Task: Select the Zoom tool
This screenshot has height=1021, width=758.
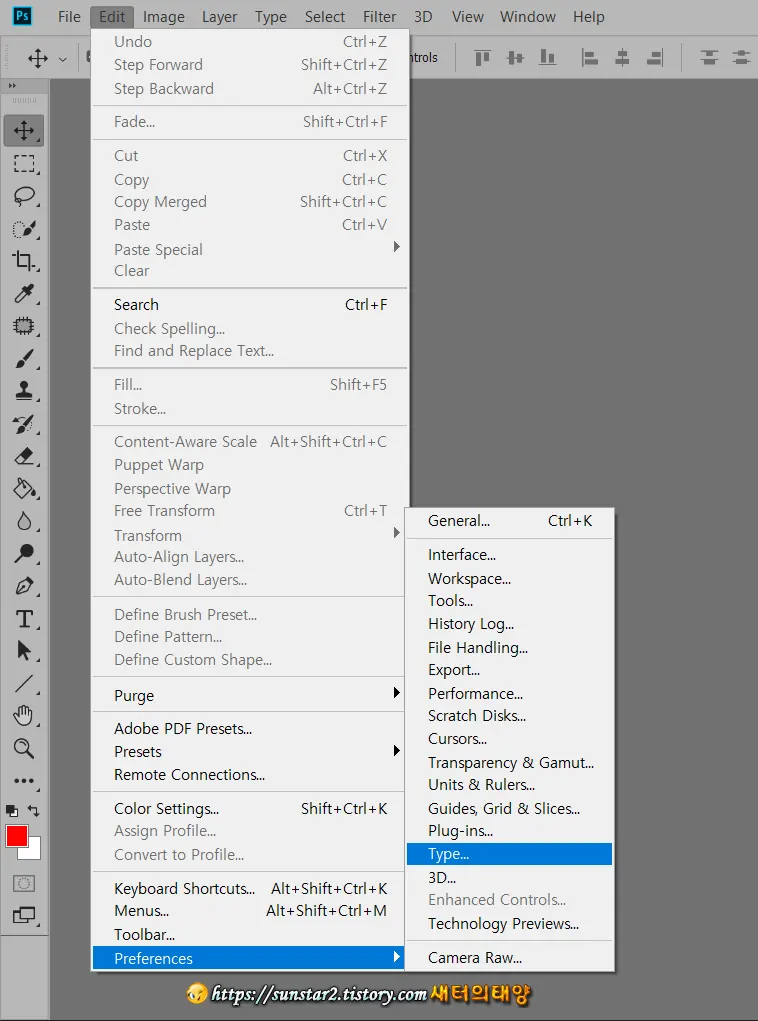Action: coord(24,748)
